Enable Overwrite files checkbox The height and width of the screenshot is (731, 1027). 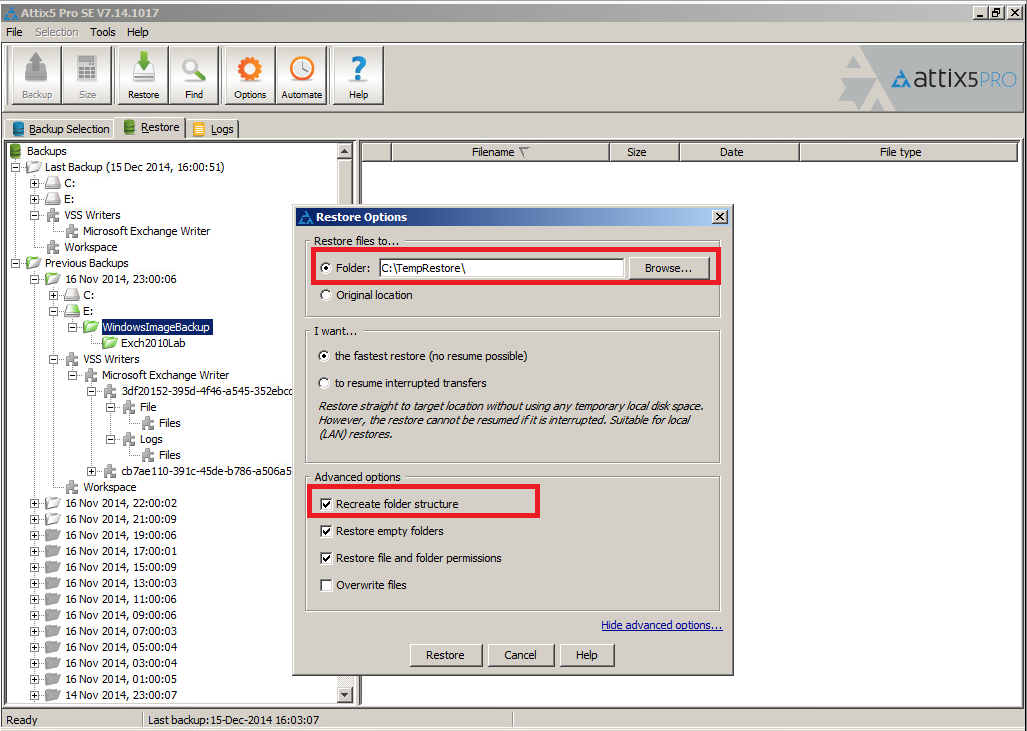[326, 585]
